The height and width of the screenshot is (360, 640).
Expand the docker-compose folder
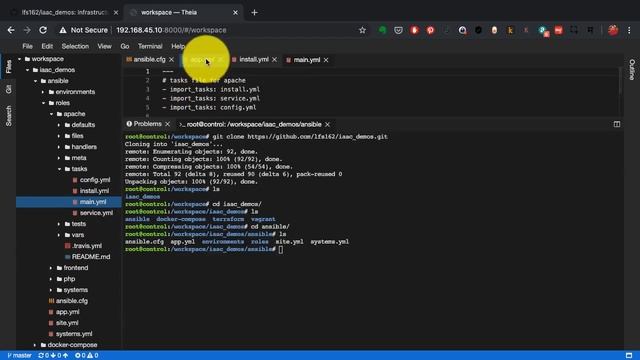click(x=36, y=345)
